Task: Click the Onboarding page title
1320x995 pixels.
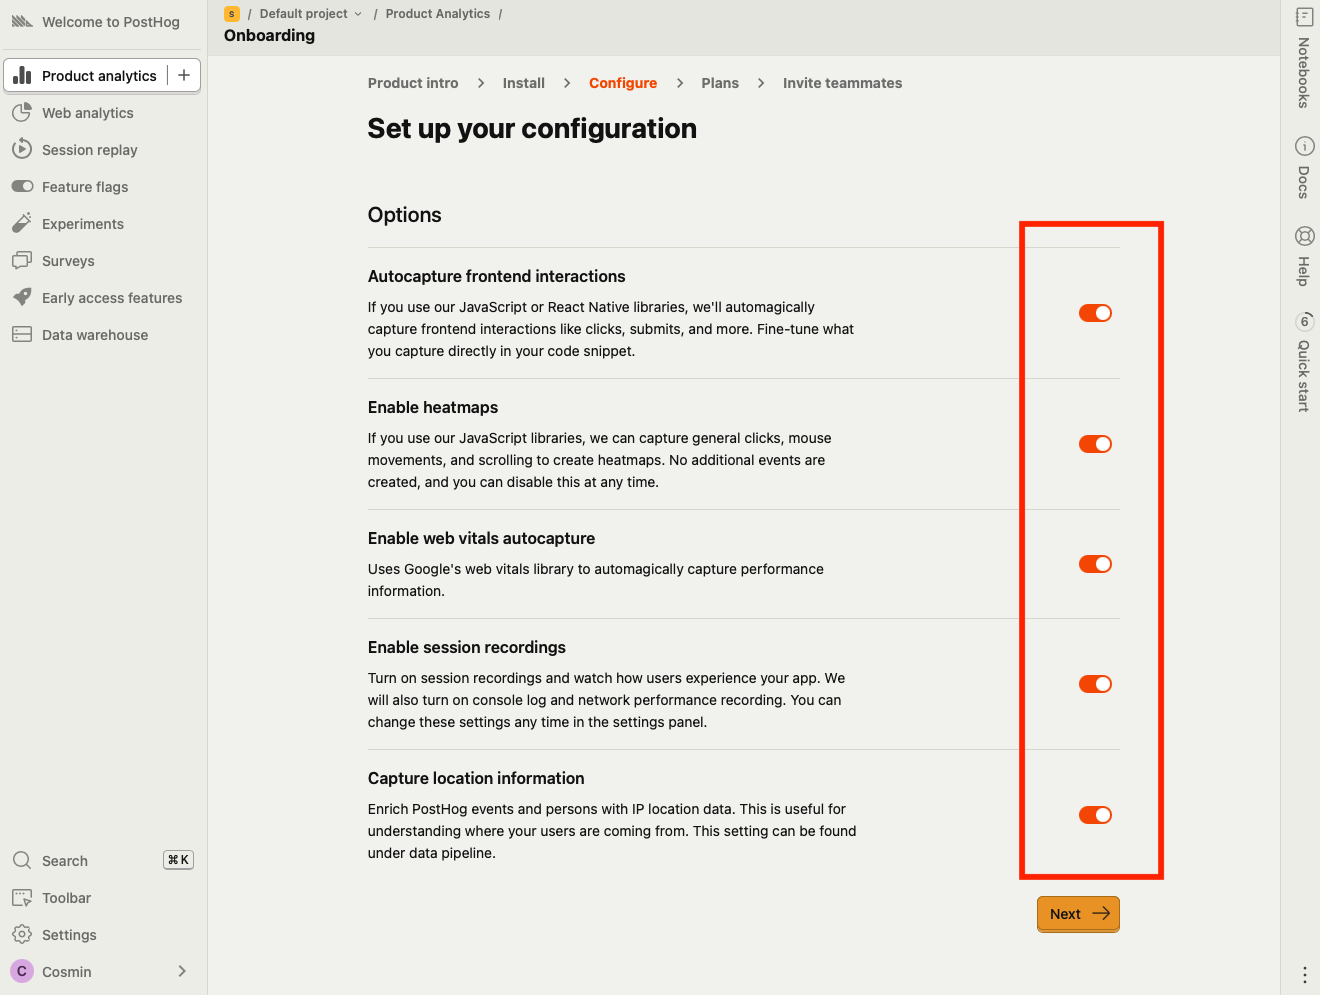Action: point(269,35)
